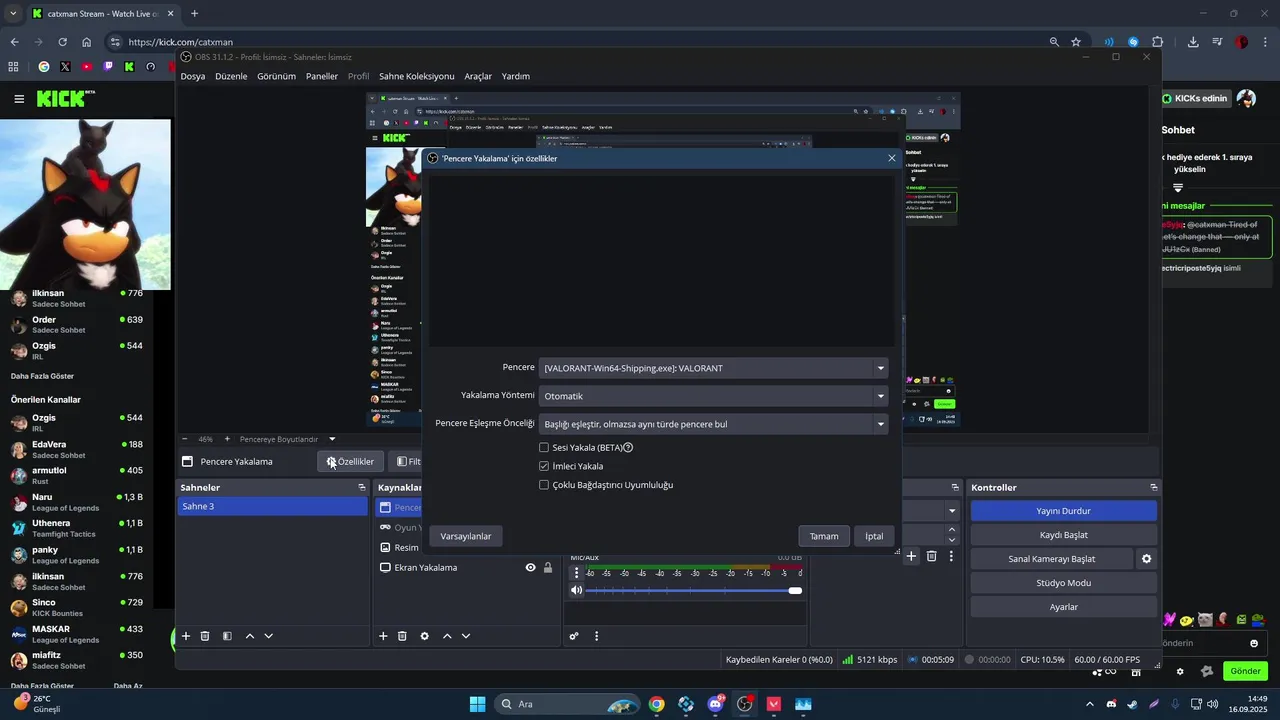
Task: Undock the Sahneler panel with the float icon
Action: (x=362, y=487)
